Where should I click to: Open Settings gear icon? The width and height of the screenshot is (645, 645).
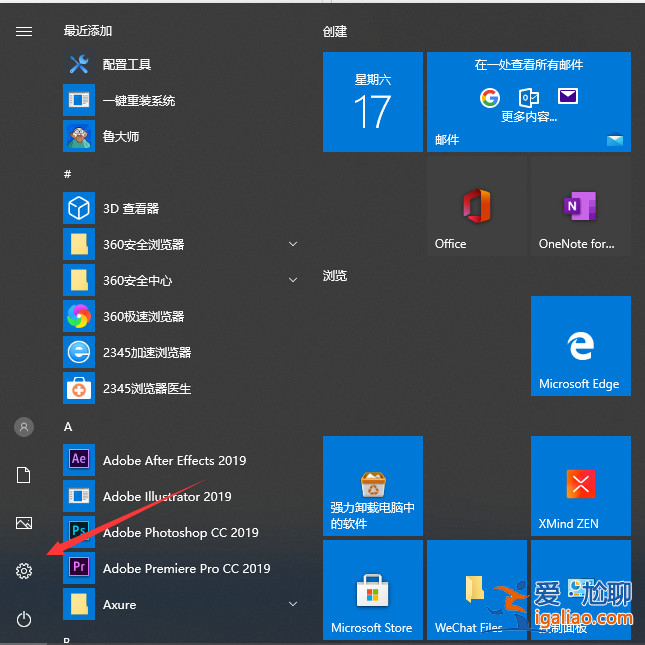pyautogui.click(x=24, y=571)
